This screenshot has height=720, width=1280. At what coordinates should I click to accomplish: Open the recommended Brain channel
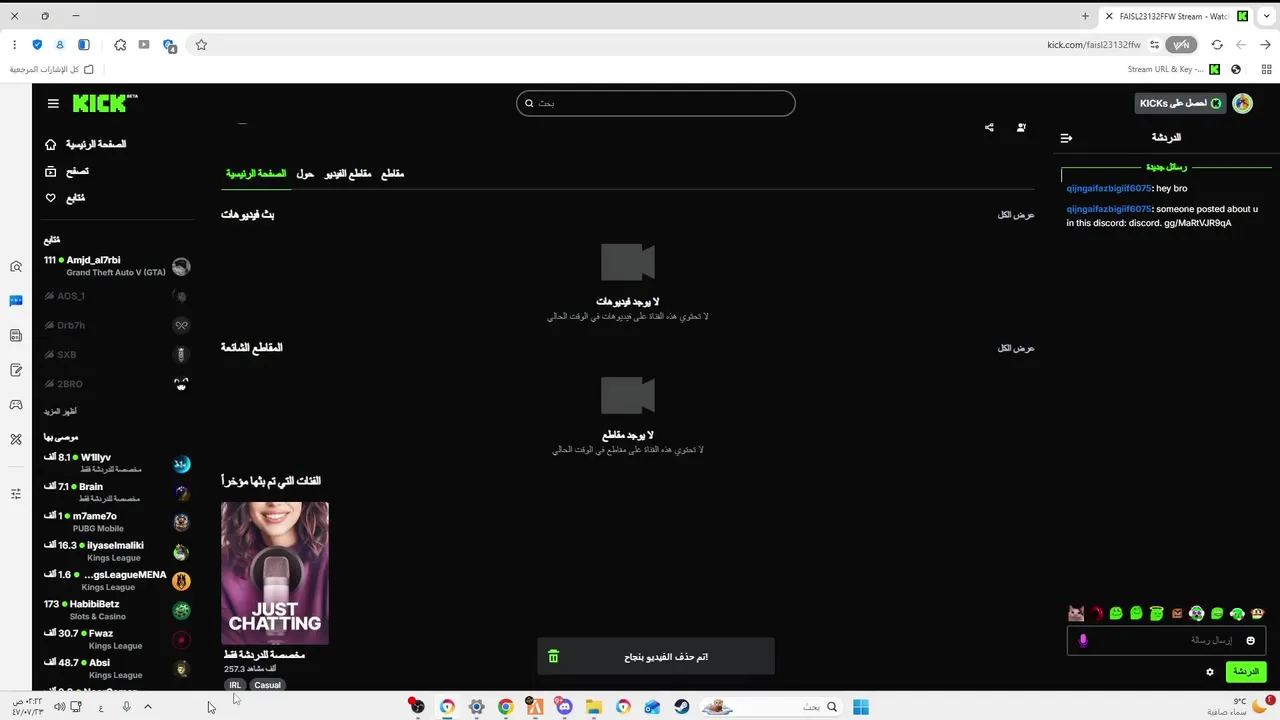116,492
